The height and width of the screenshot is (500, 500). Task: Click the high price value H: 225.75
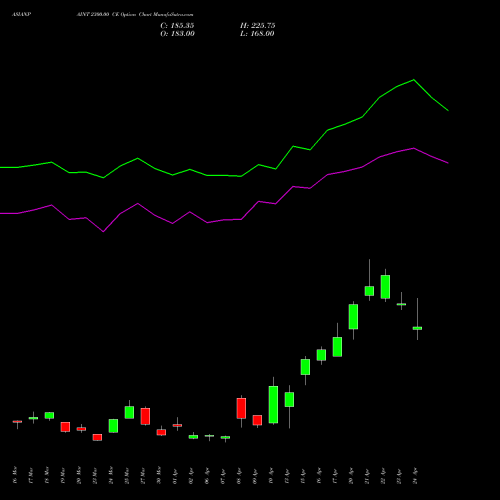click(x=257, y=26)
